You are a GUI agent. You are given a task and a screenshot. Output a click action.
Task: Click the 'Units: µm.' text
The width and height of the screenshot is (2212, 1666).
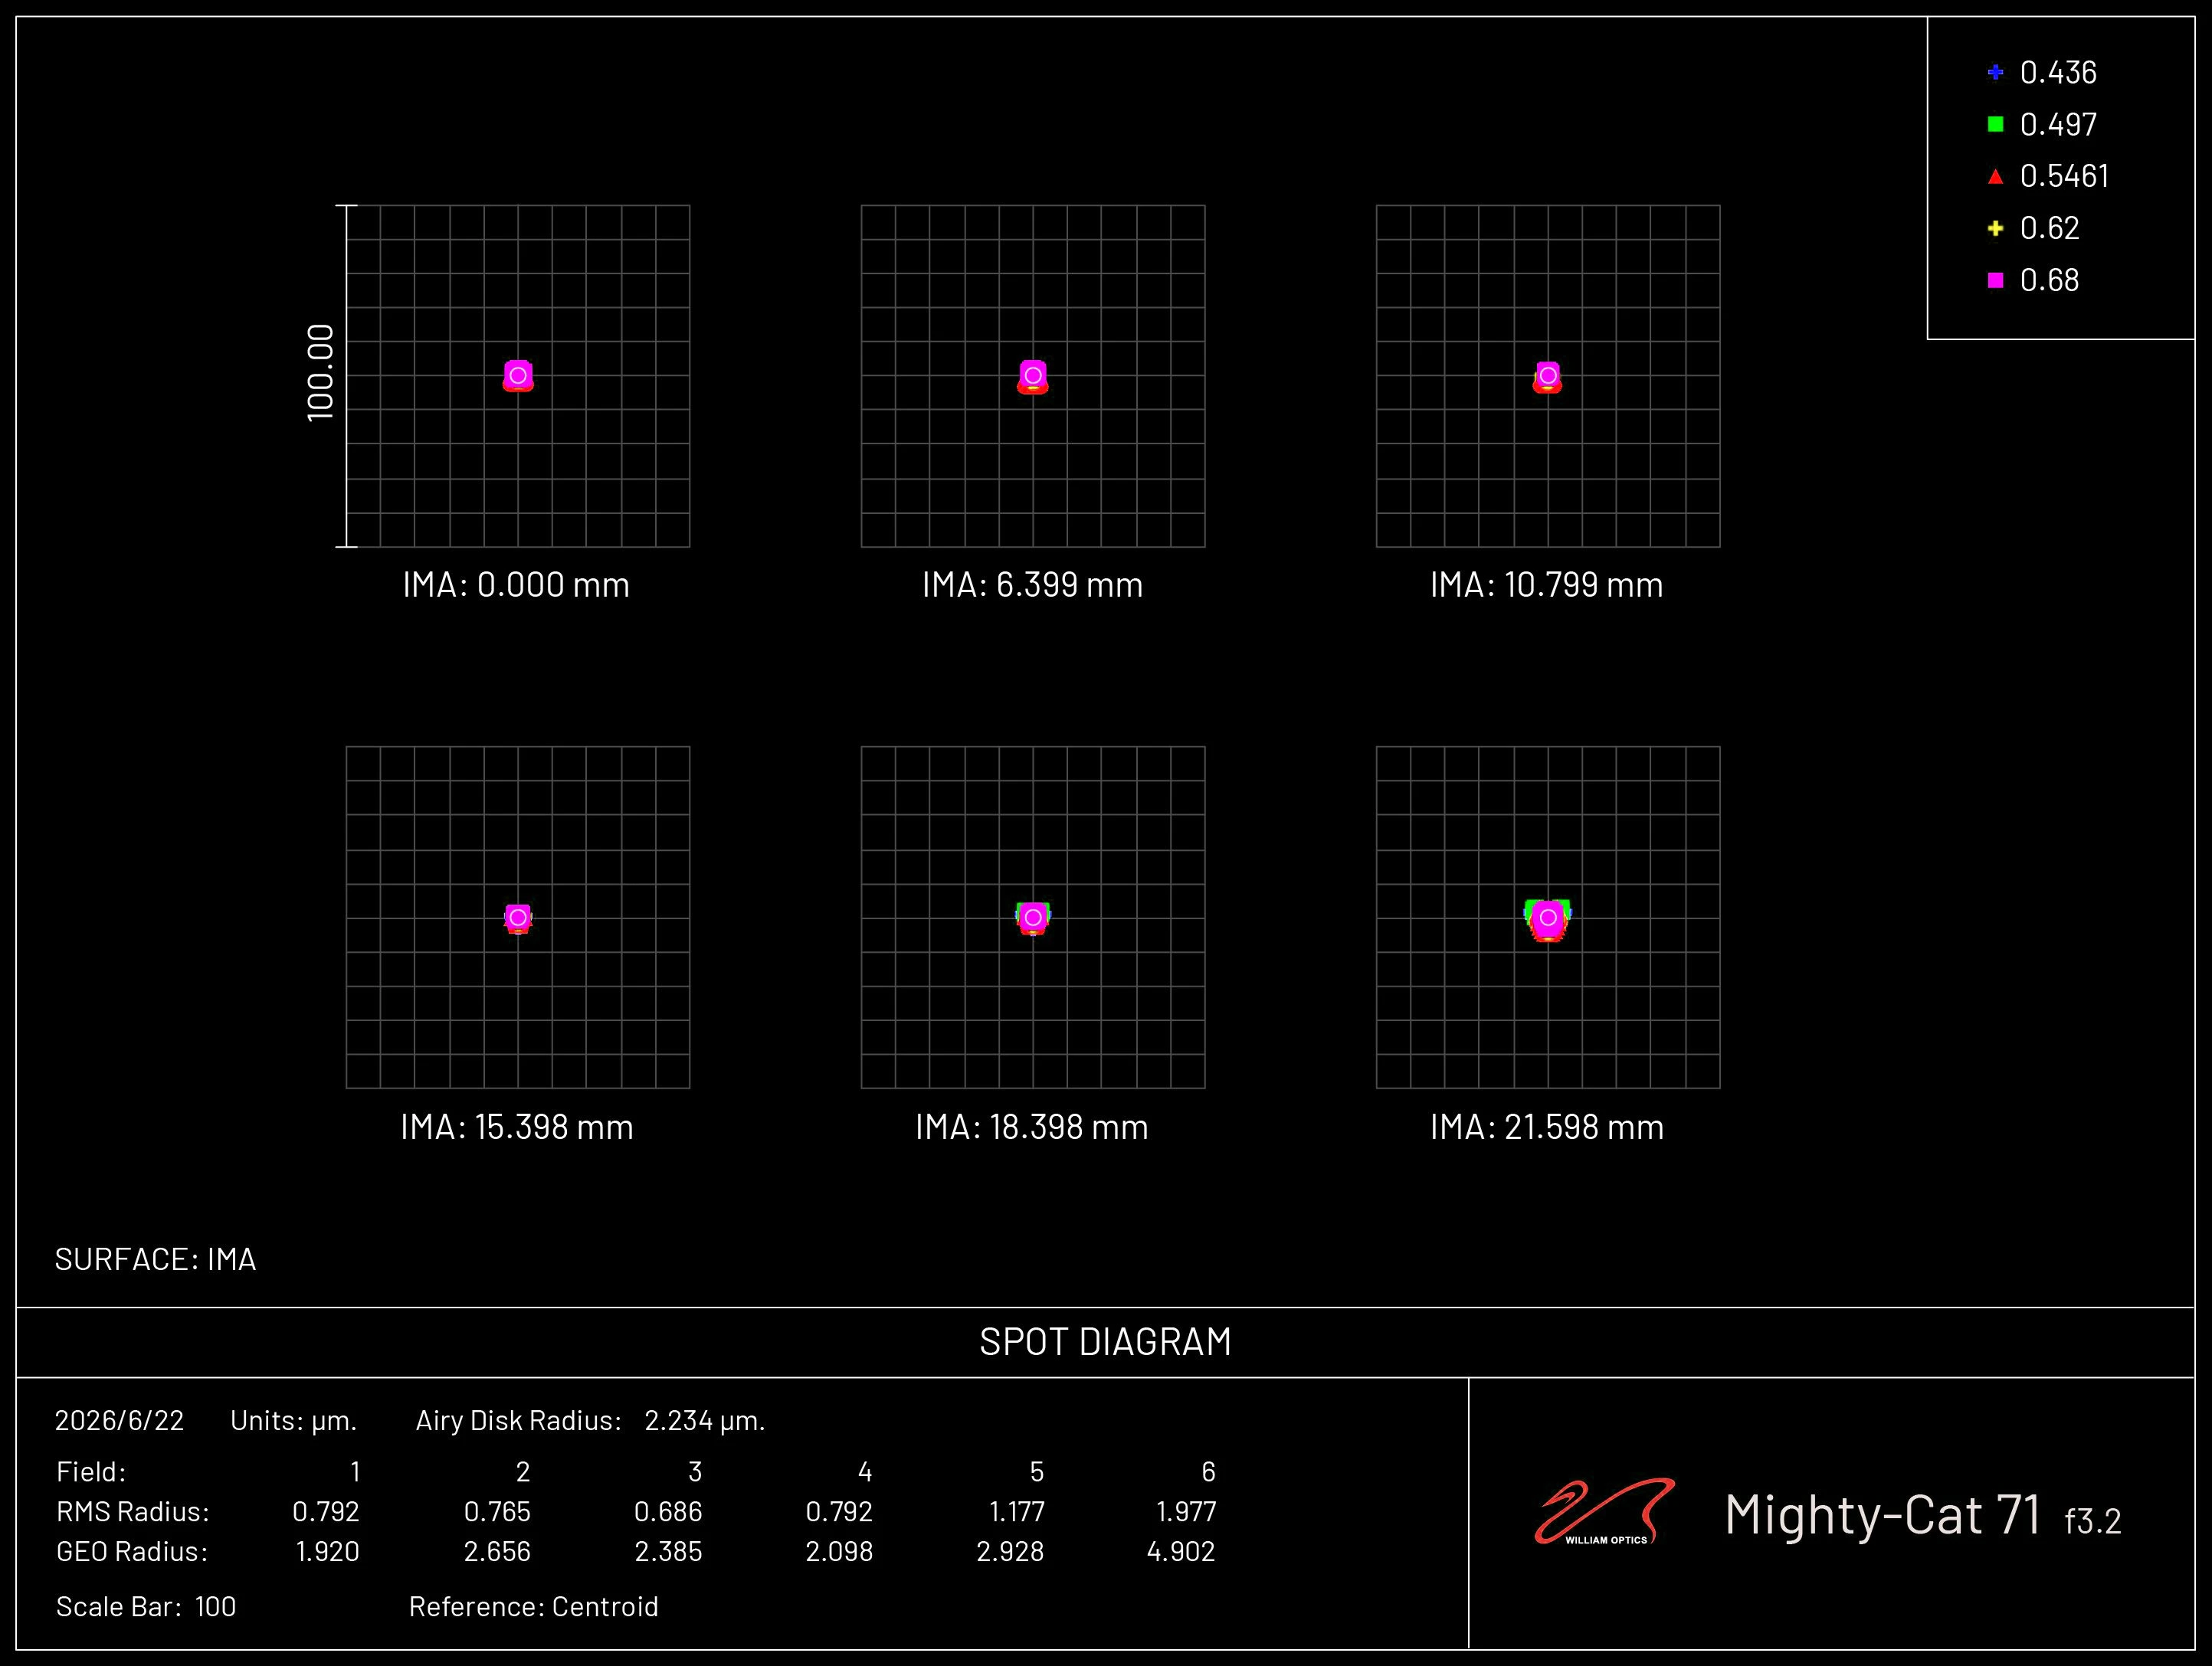[293, 1421]
